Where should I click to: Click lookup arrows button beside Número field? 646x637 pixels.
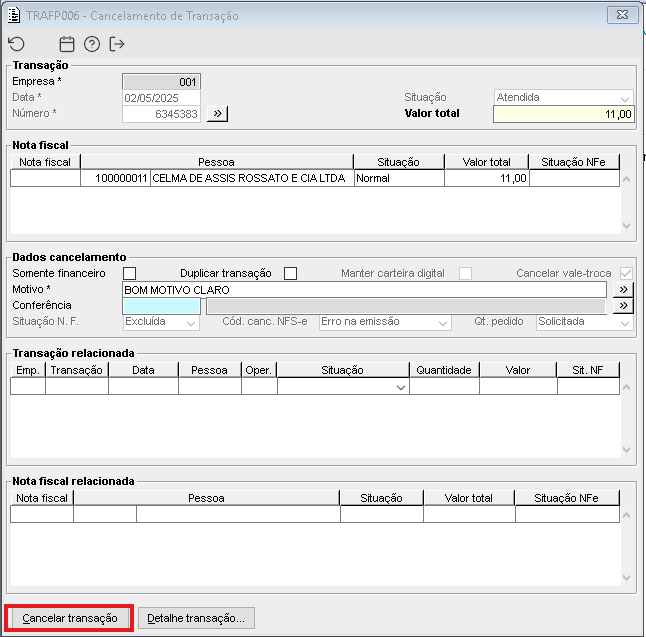217,114
